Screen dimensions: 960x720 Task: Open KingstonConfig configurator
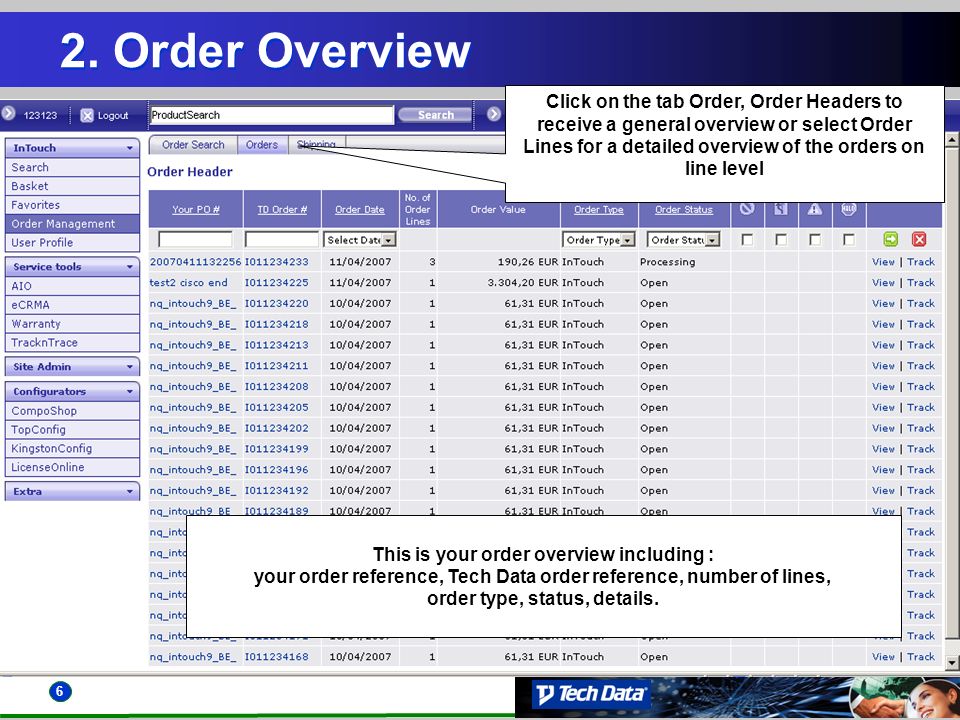click(x=72, y=449)
